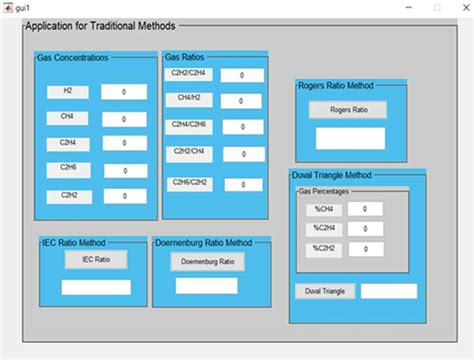Click the CH4 label in Gas Concentrations
474x360 pixels.
pyautogui.click(x=67, y=118)
